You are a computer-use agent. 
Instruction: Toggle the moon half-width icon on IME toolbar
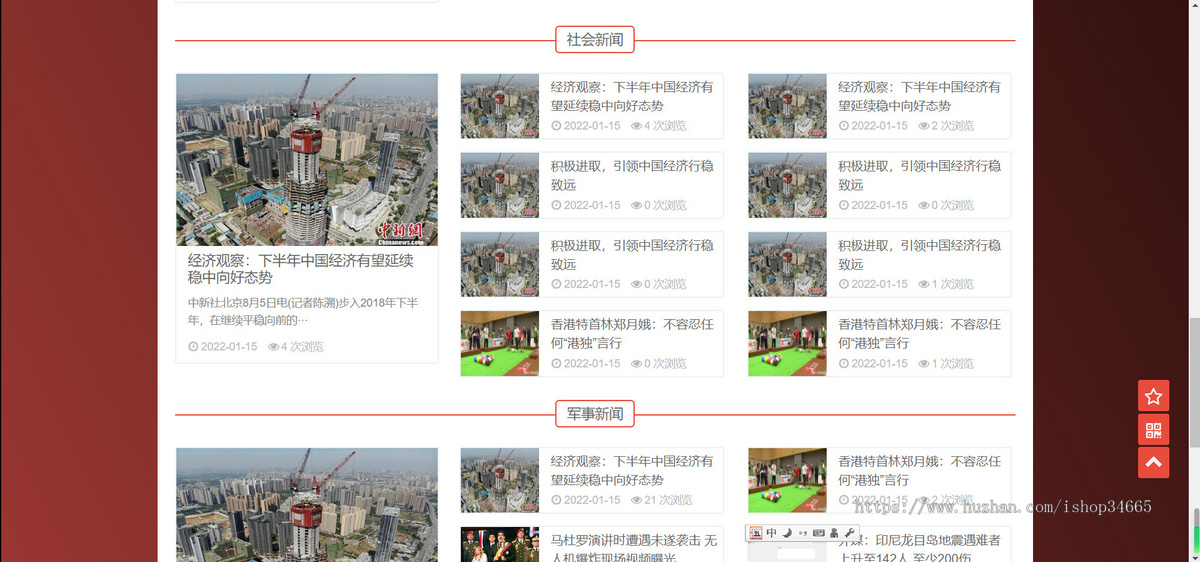(787, 533)
